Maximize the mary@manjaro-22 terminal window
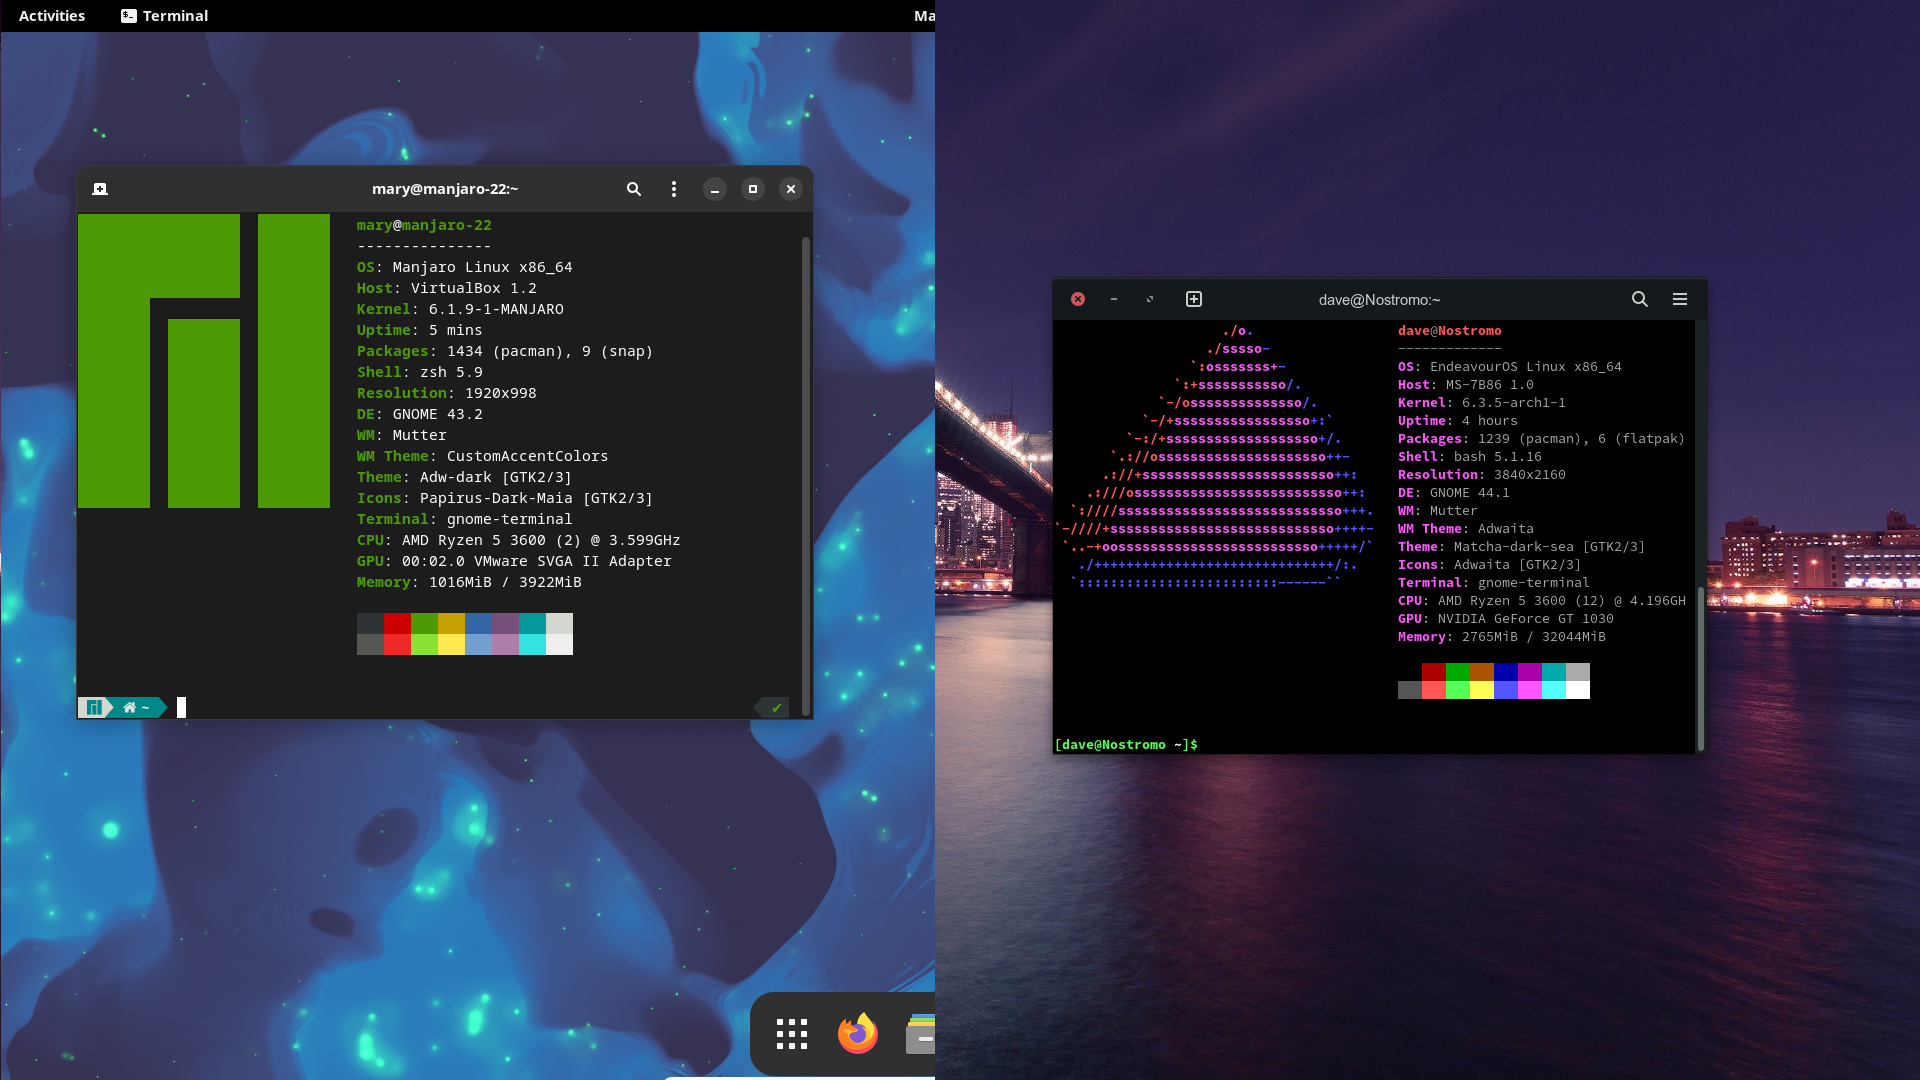Image resolution: width=1920 pixels, height=1080 pixels. pyautogui.click(x=753, y=189)
